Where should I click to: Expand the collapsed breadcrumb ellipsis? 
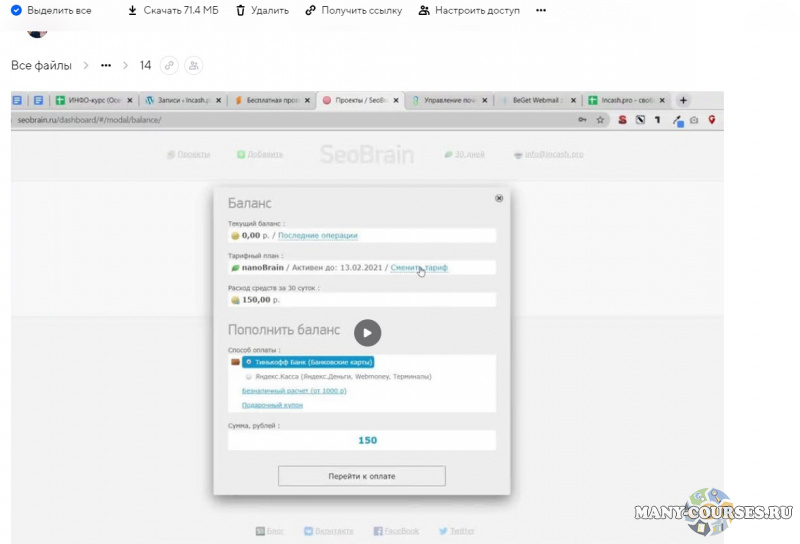pyautogui.click(x=106, y=65)
